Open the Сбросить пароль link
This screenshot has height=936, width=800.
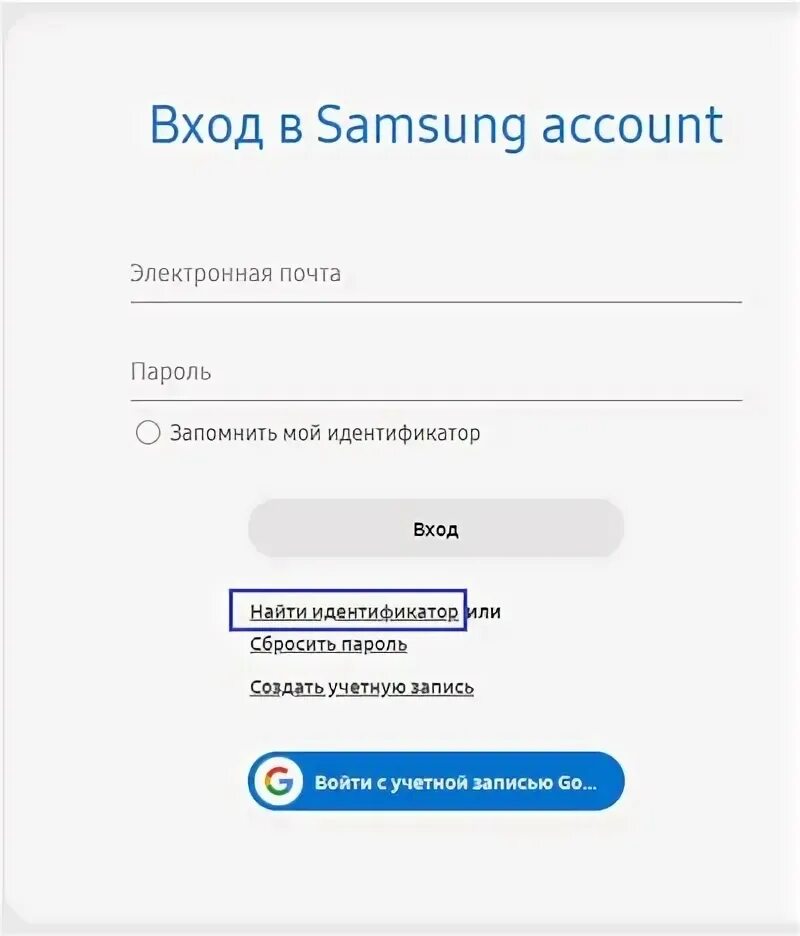[x=328, y=645]
